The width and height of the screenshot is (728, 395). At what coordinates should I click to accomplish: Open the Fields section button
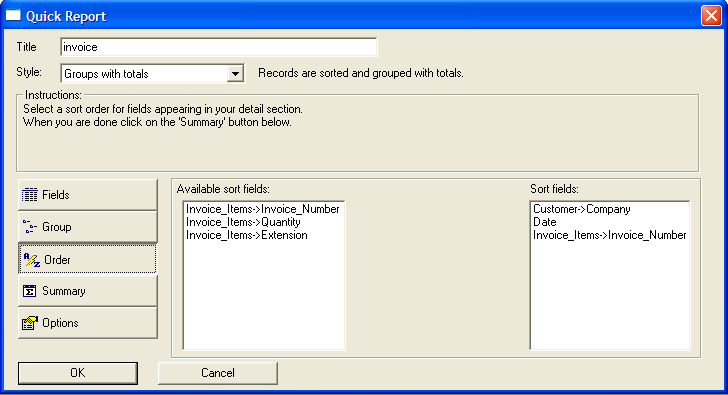88,195
